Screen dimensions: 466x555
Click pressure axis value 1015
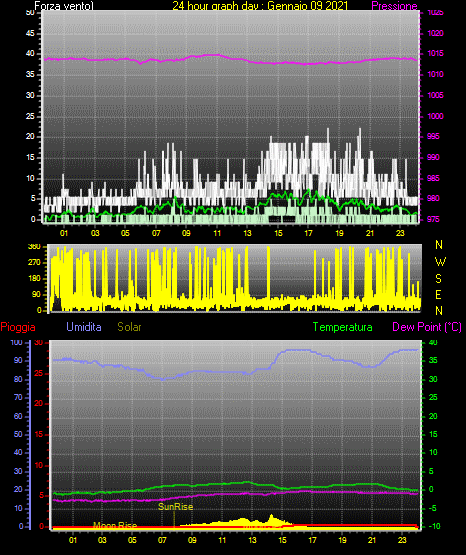pos(435,53)
